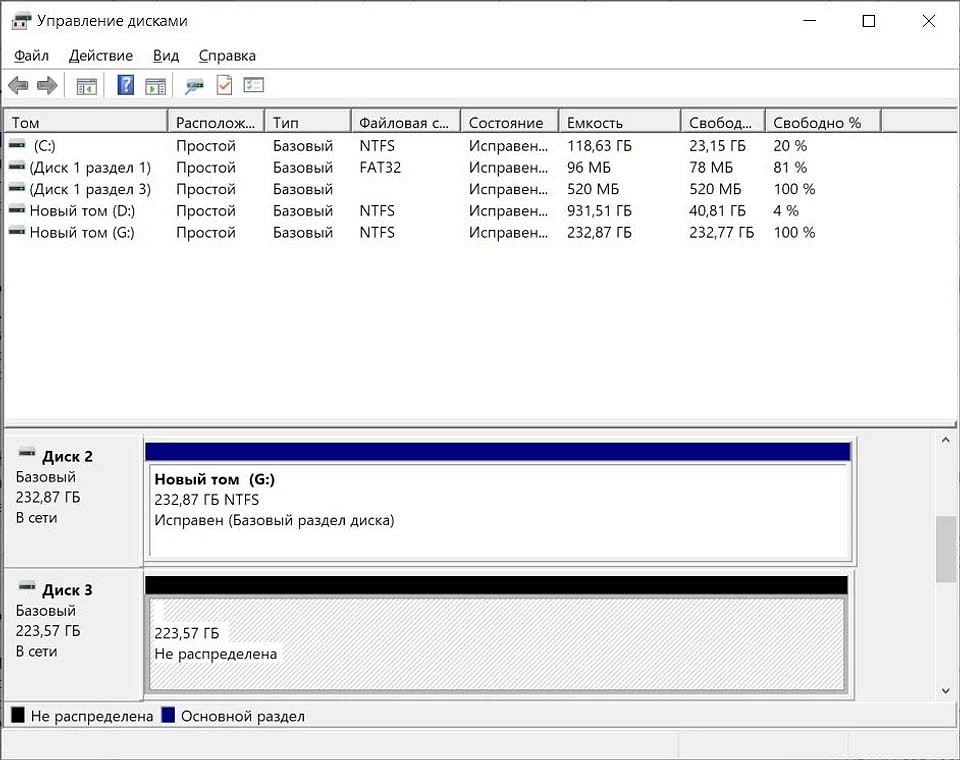
Task: Select the drive icon of Диск 1 раздел 3
Action: [17, 187]
